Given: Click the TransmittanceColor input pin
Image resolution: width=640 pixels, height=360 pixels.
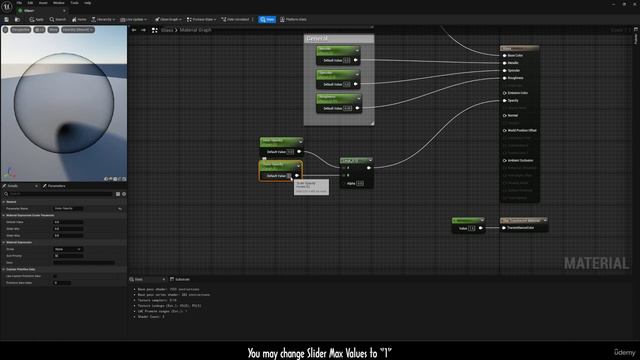Looking at the screenshot, I should (x=504, y=228).
